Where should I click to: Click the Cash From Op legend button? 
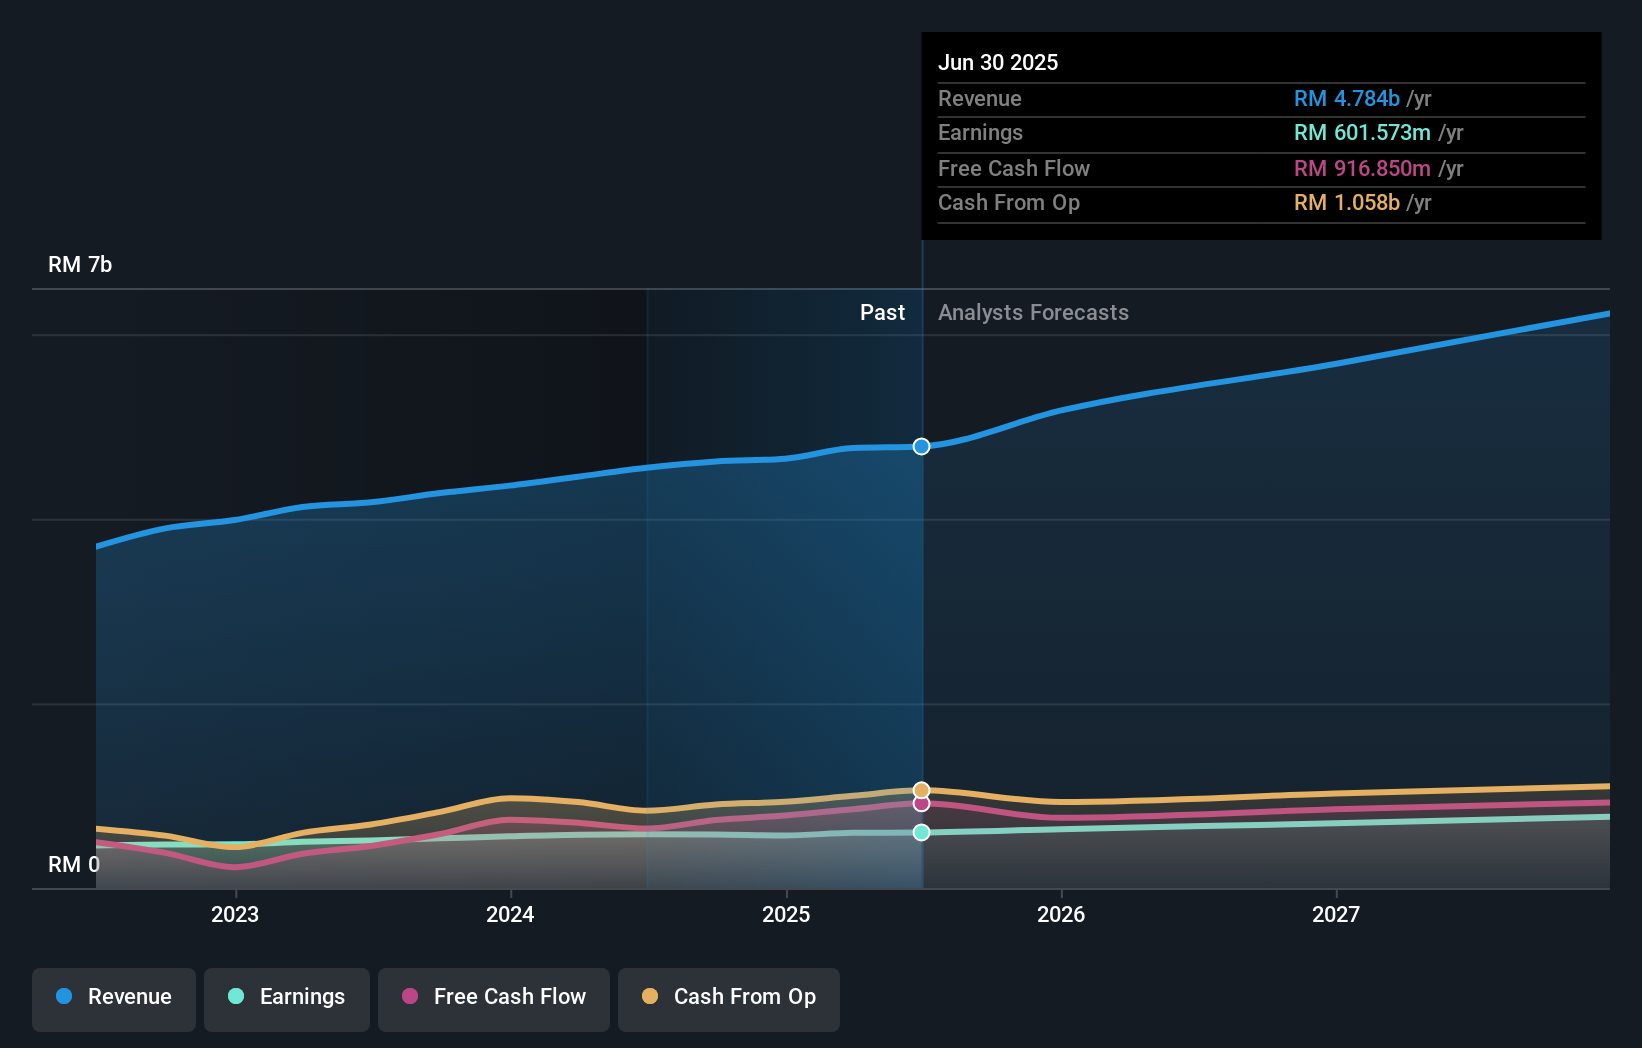point(729,997)
